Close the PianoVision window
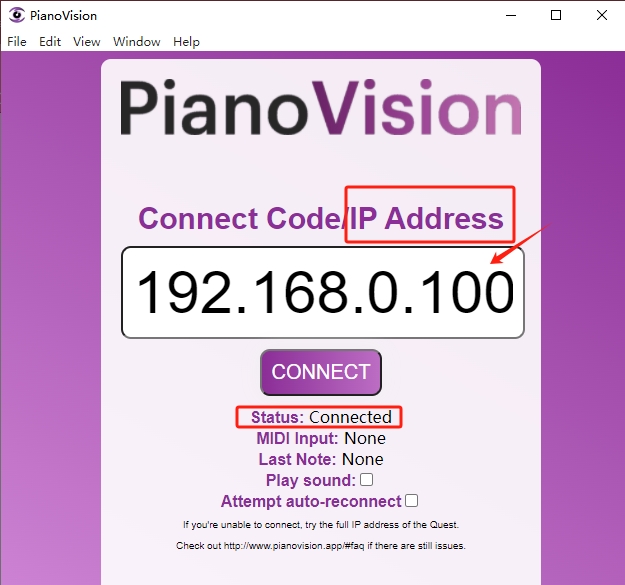 click(602, 15)
